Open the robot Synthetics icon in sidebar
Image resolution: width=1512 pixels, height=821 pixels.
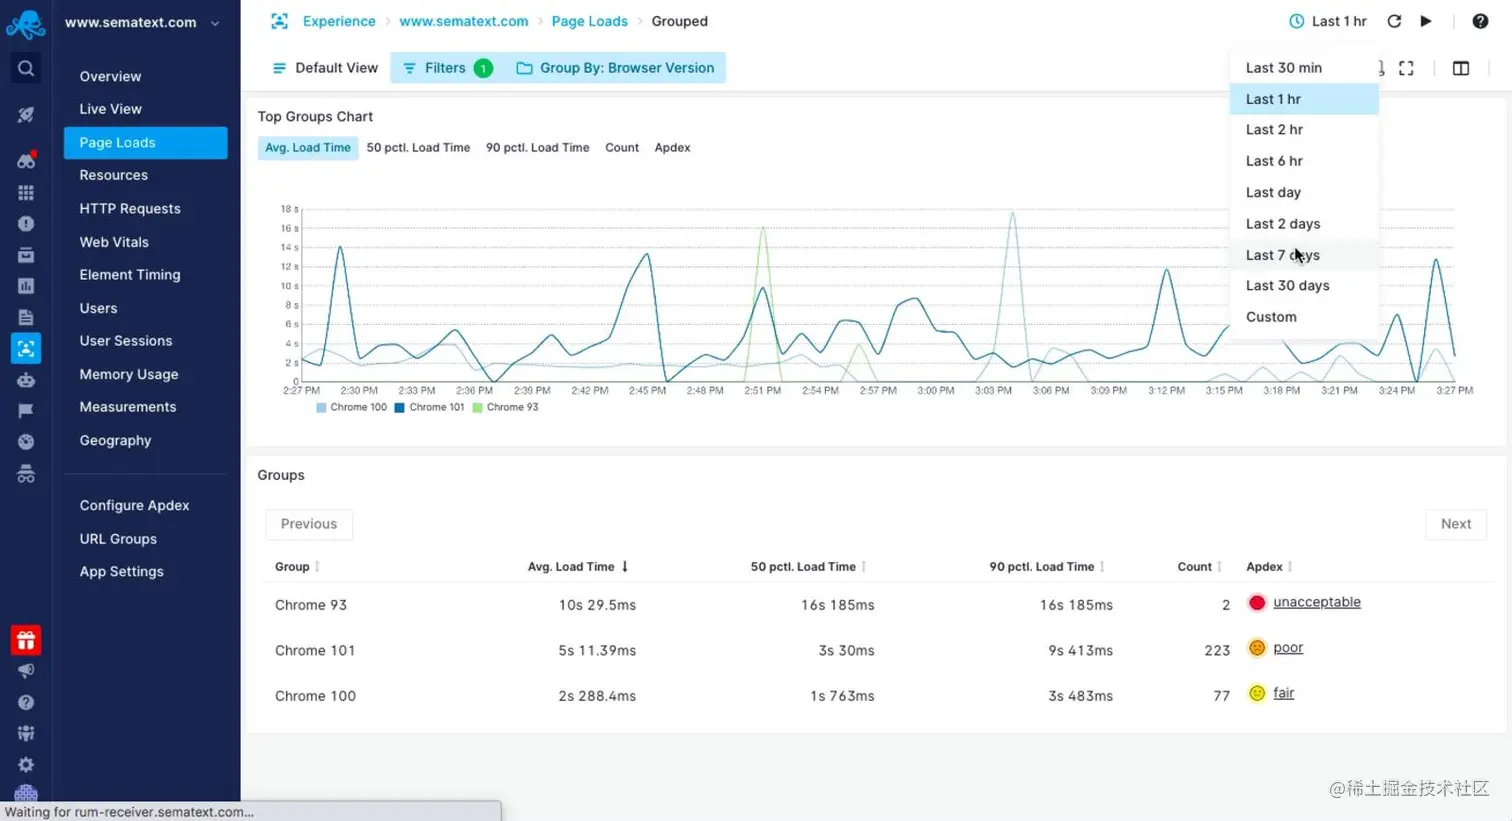pos(26,380)
